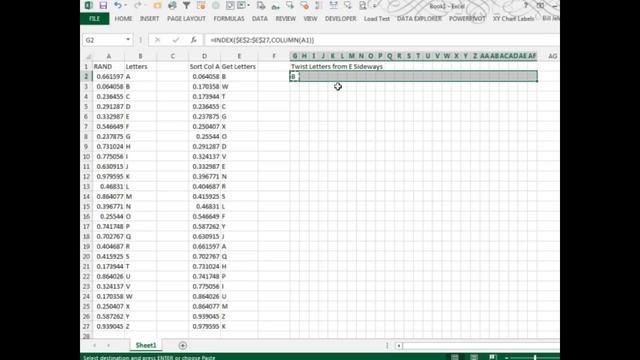
Task: Click the Help question mark icon
Action: pos(526,6)
